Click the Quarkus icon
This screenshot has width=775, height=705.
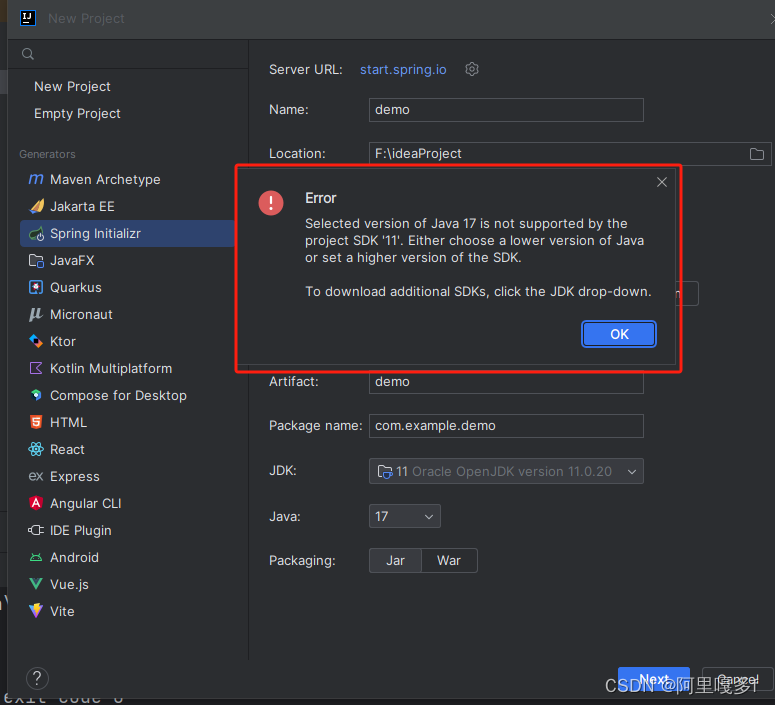point(36,287)
